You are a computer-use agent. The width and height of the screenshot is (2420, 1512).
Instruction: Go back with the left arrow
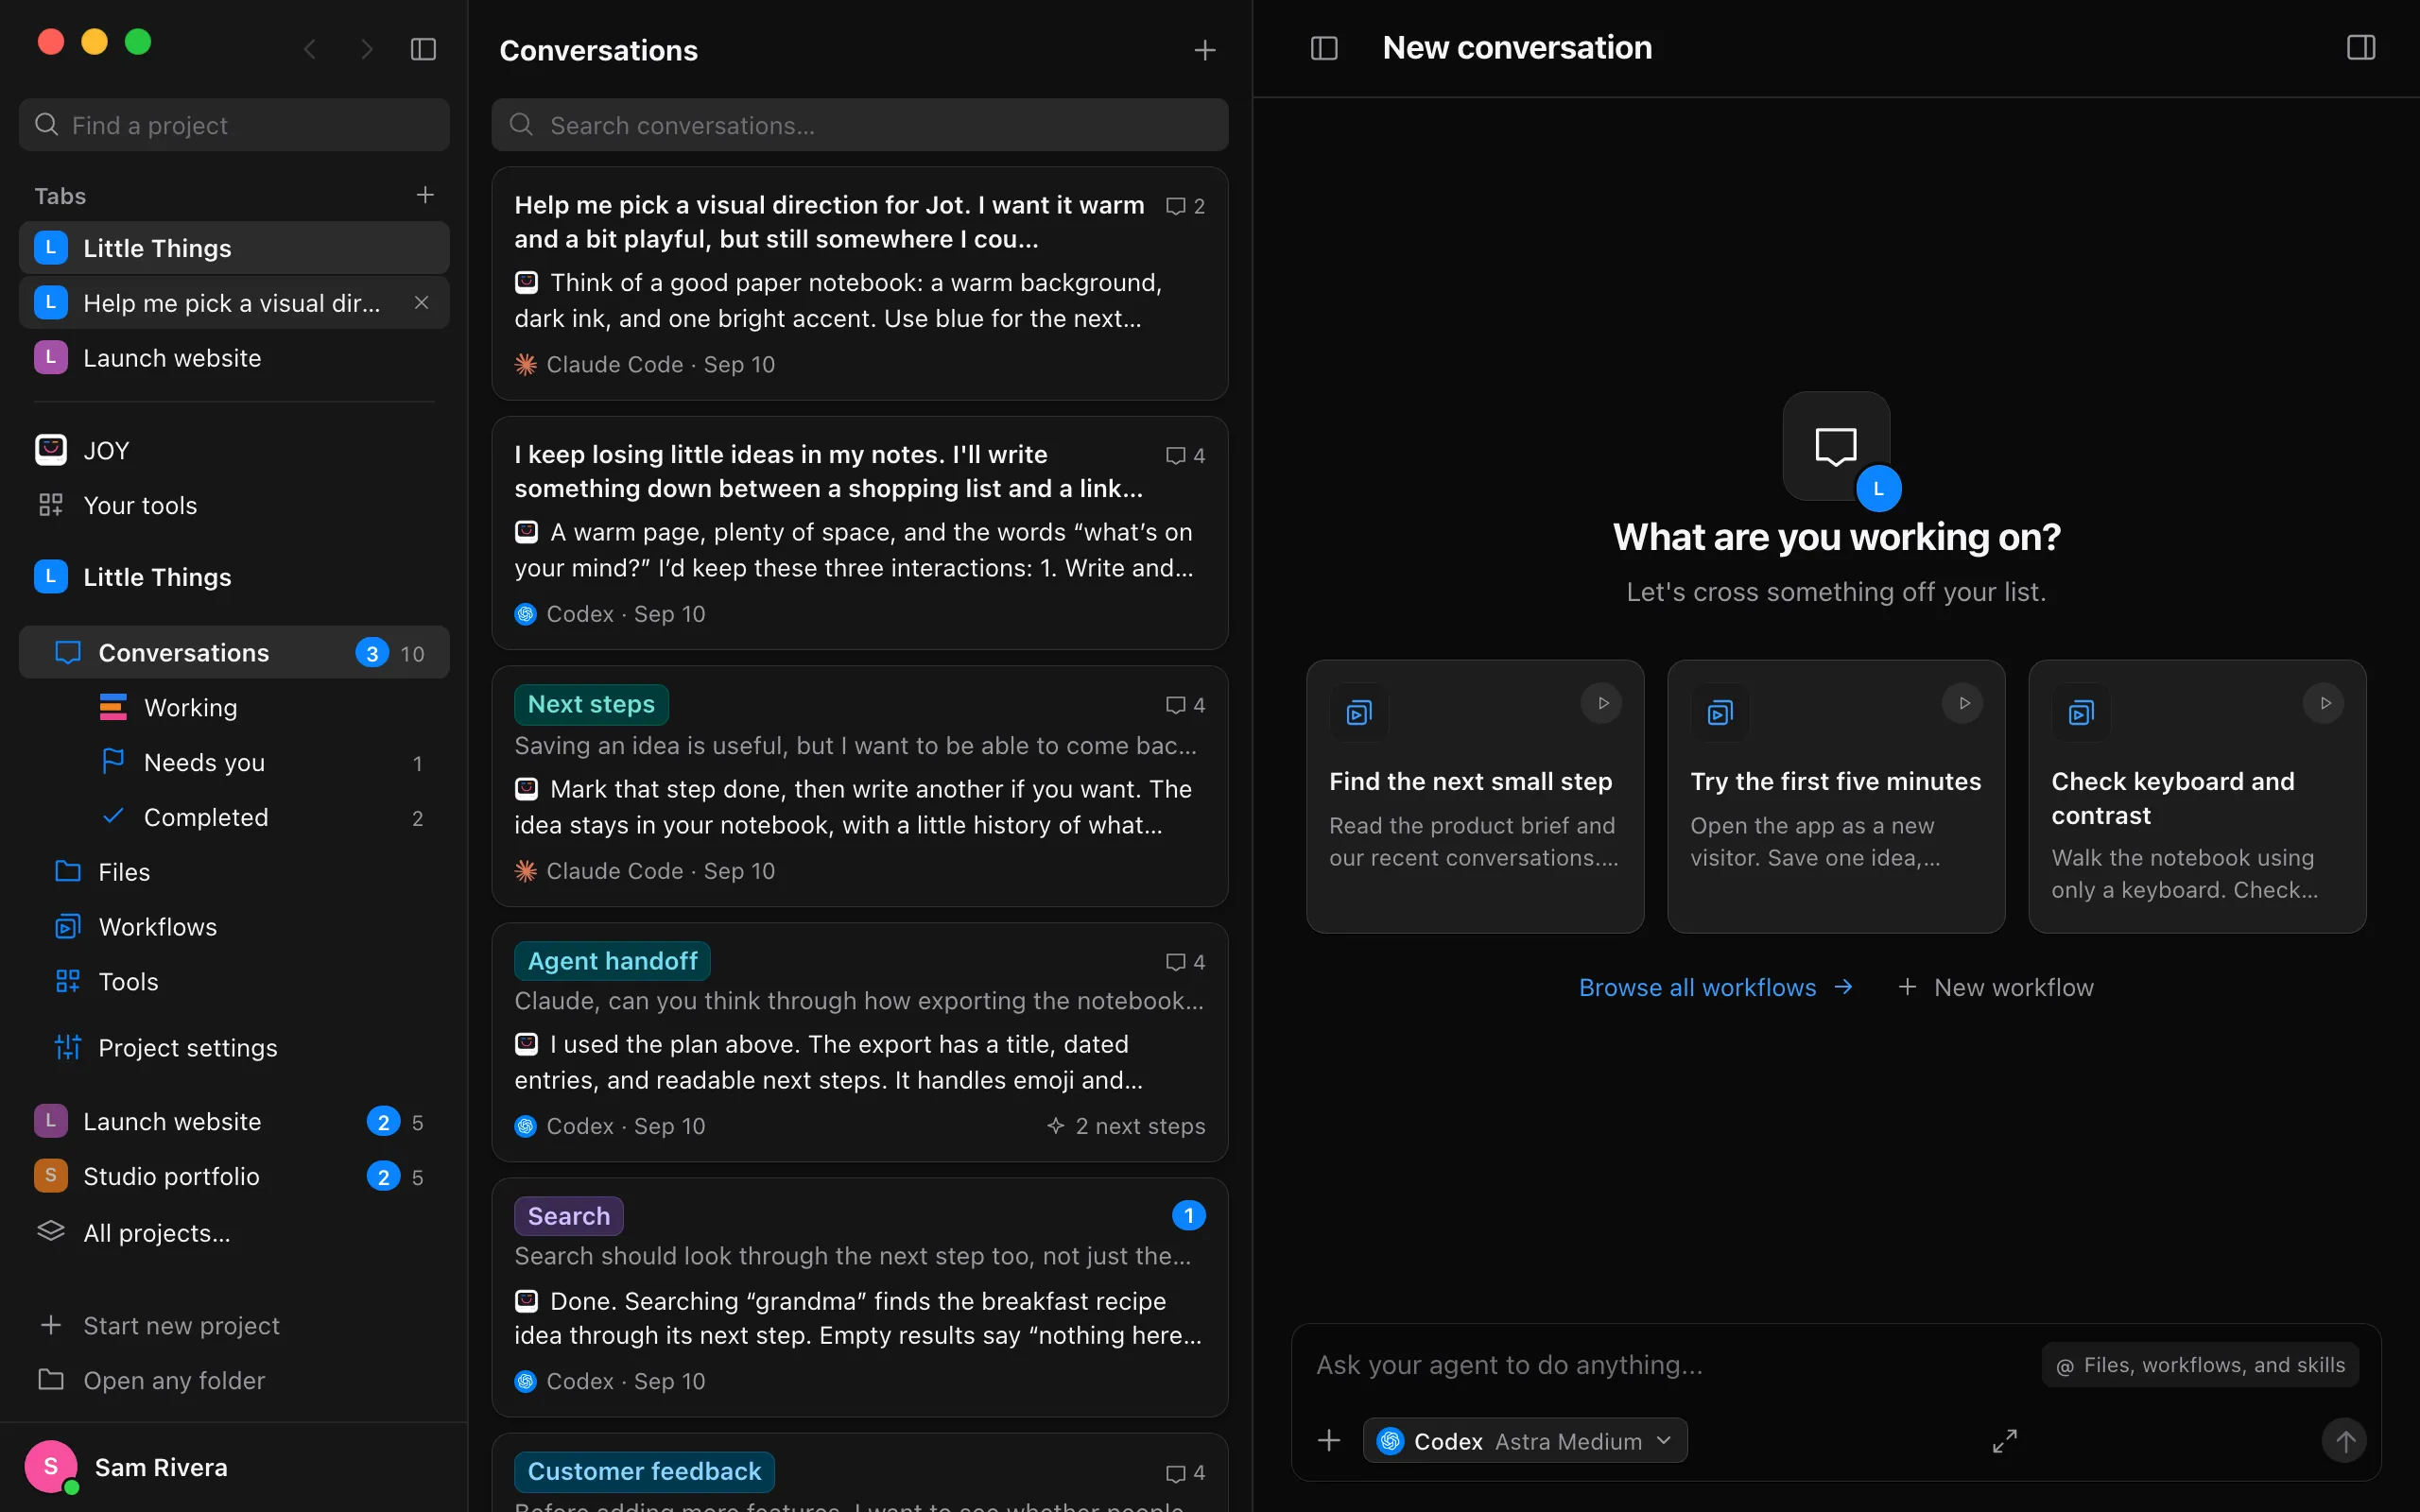[310, 49]
